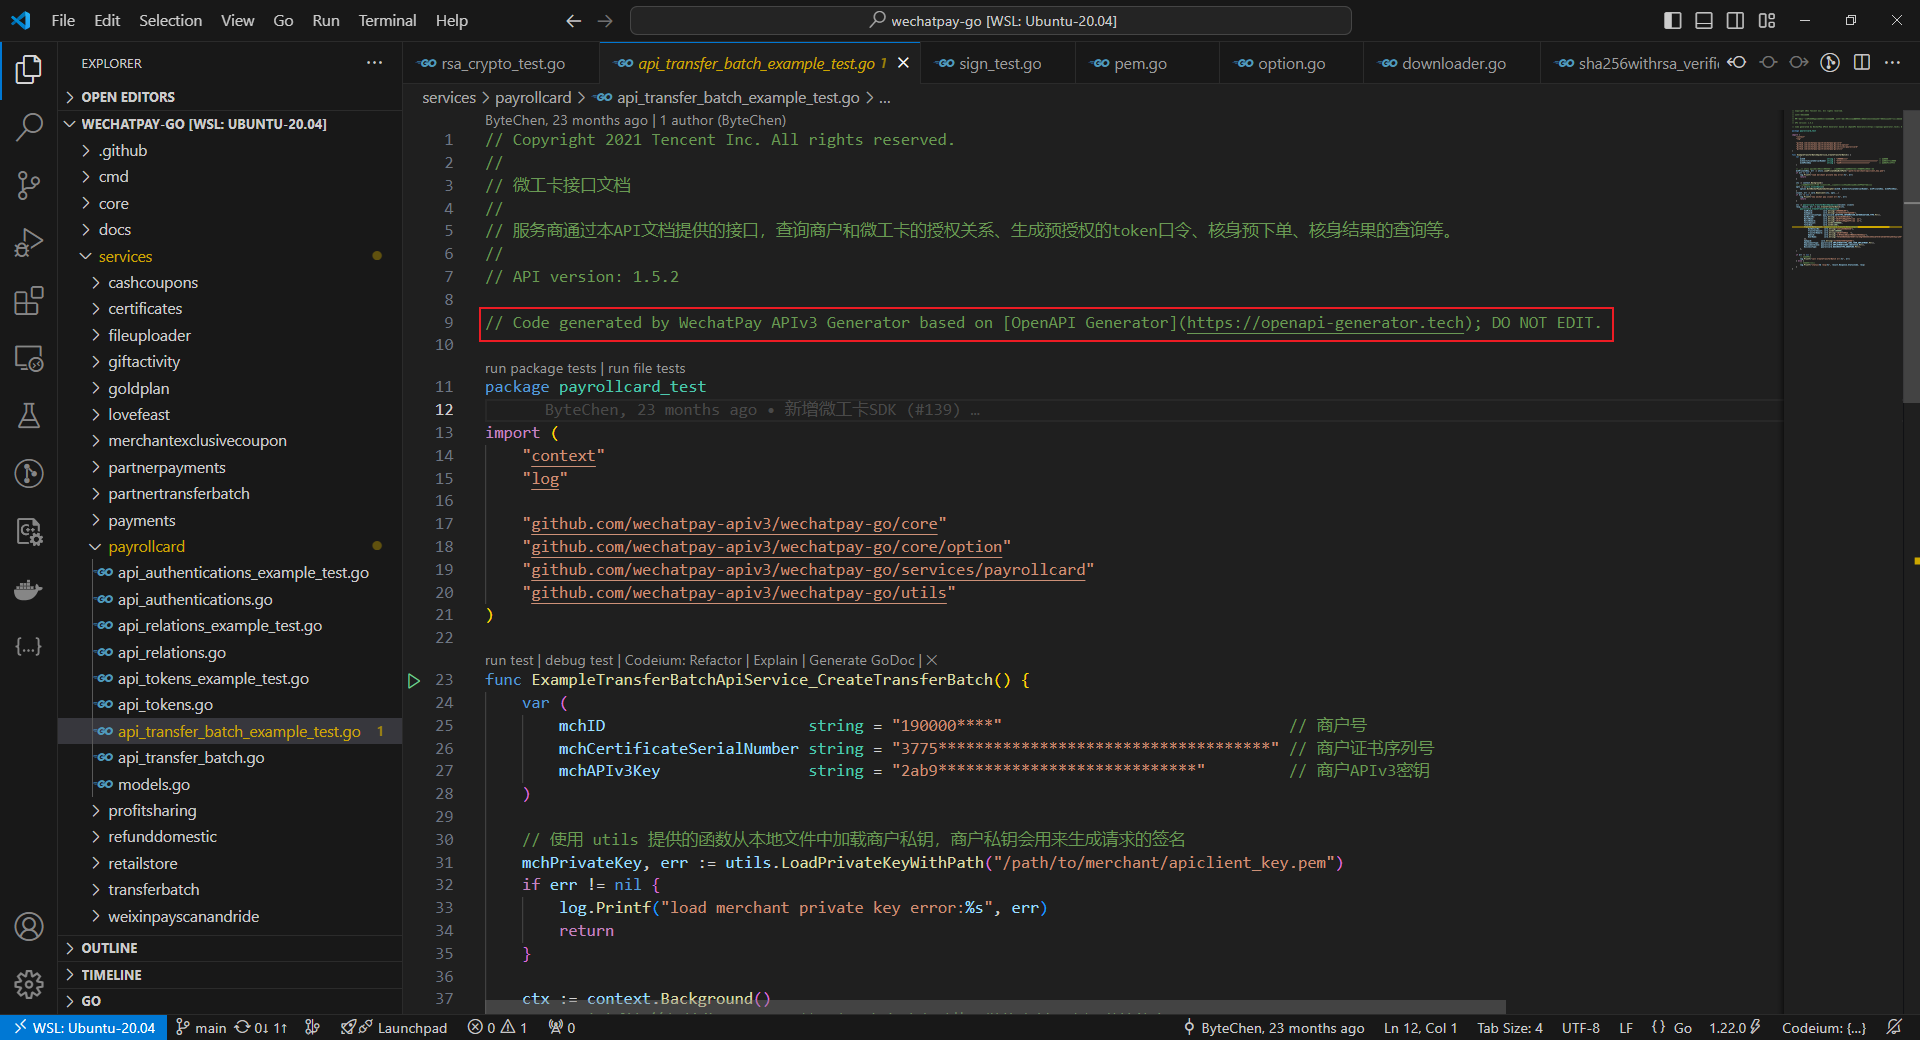Click the errors and warnings status indicator

(x=497, y=1027)
